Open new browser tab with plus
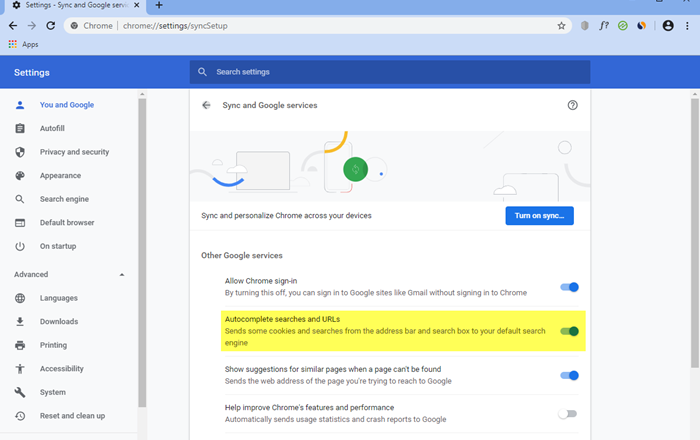 [x=159, y=5]
